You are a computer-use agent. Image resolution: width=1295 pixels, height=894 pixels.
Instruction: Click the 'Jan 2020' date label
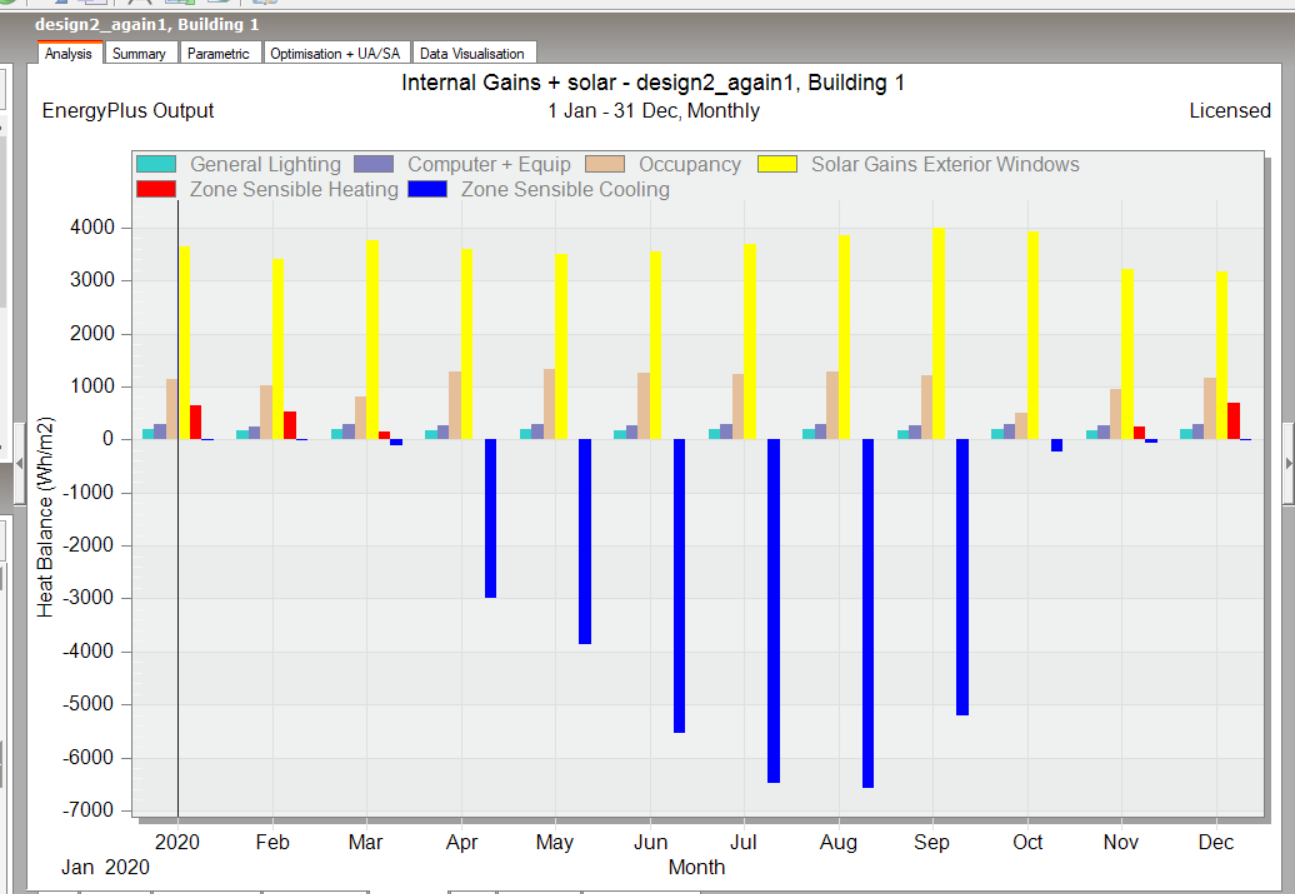(106, 867)
